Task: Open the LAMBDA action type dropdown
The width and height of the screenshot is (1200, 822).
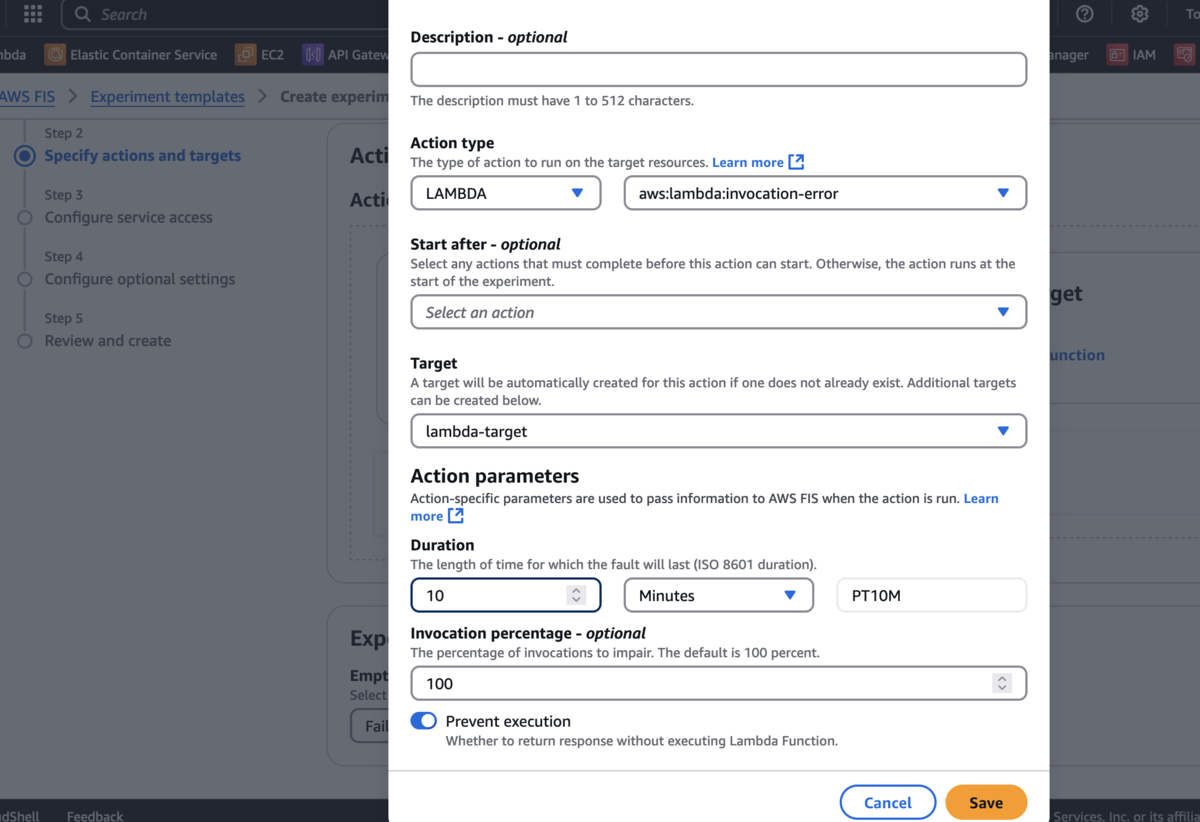Action: [x=506, y=193]
